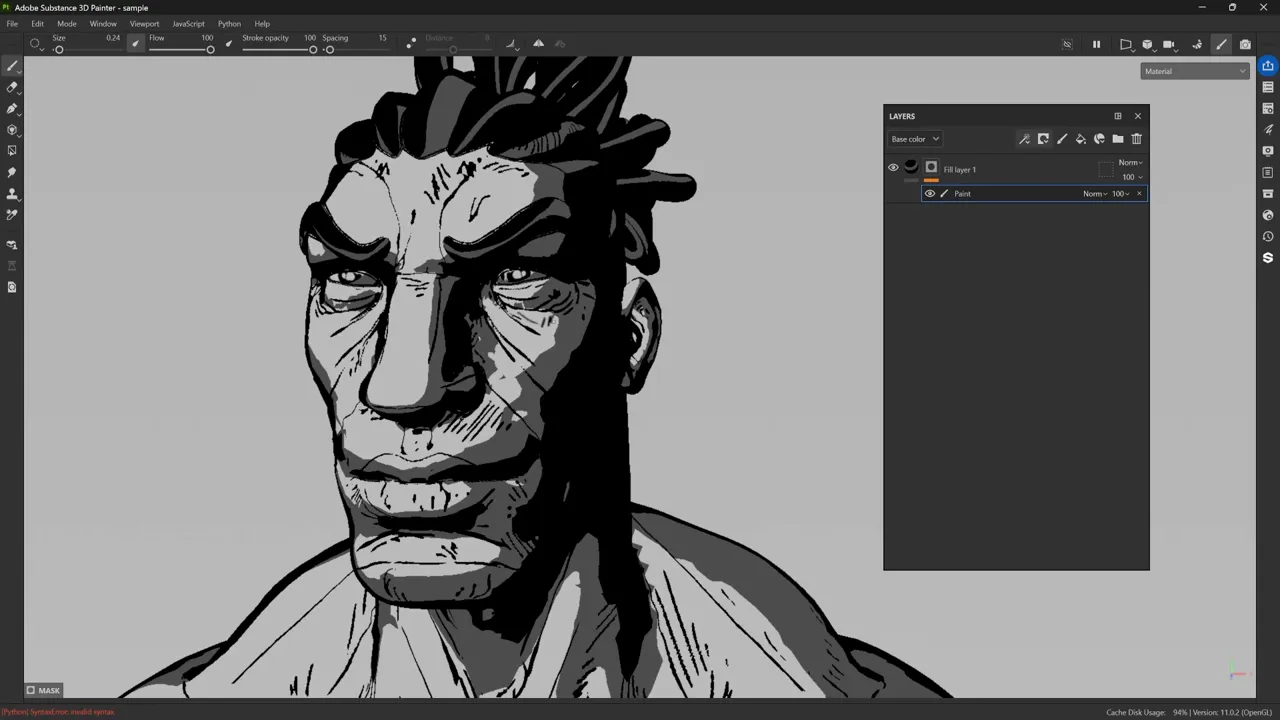Click the pause icon in the top toolbar
Image resolution: width=1280 pixels, height=720 pixels.
[1096, 44]
